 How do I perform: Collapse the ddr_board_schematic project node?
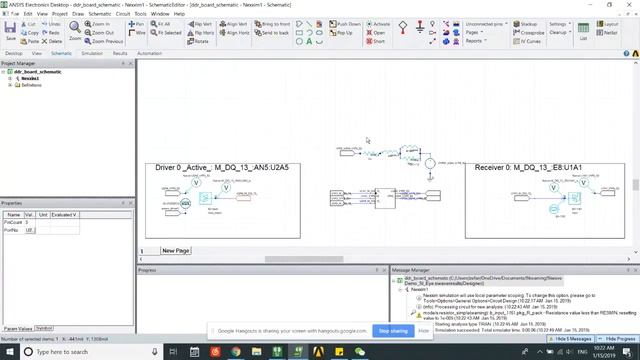coord(3,72)
